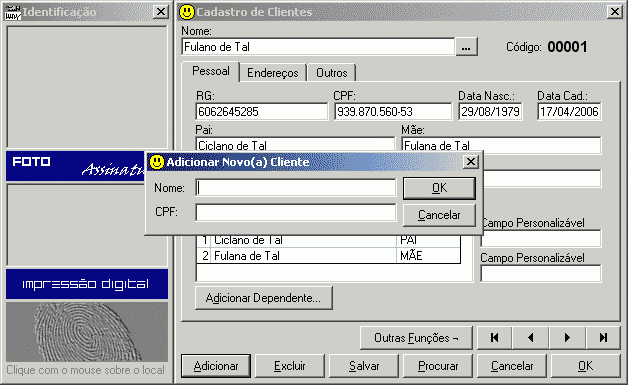This screenshot has width=628, height=385.
Task: Click the empty photo area in Identificação
Action: pos(87,87)
